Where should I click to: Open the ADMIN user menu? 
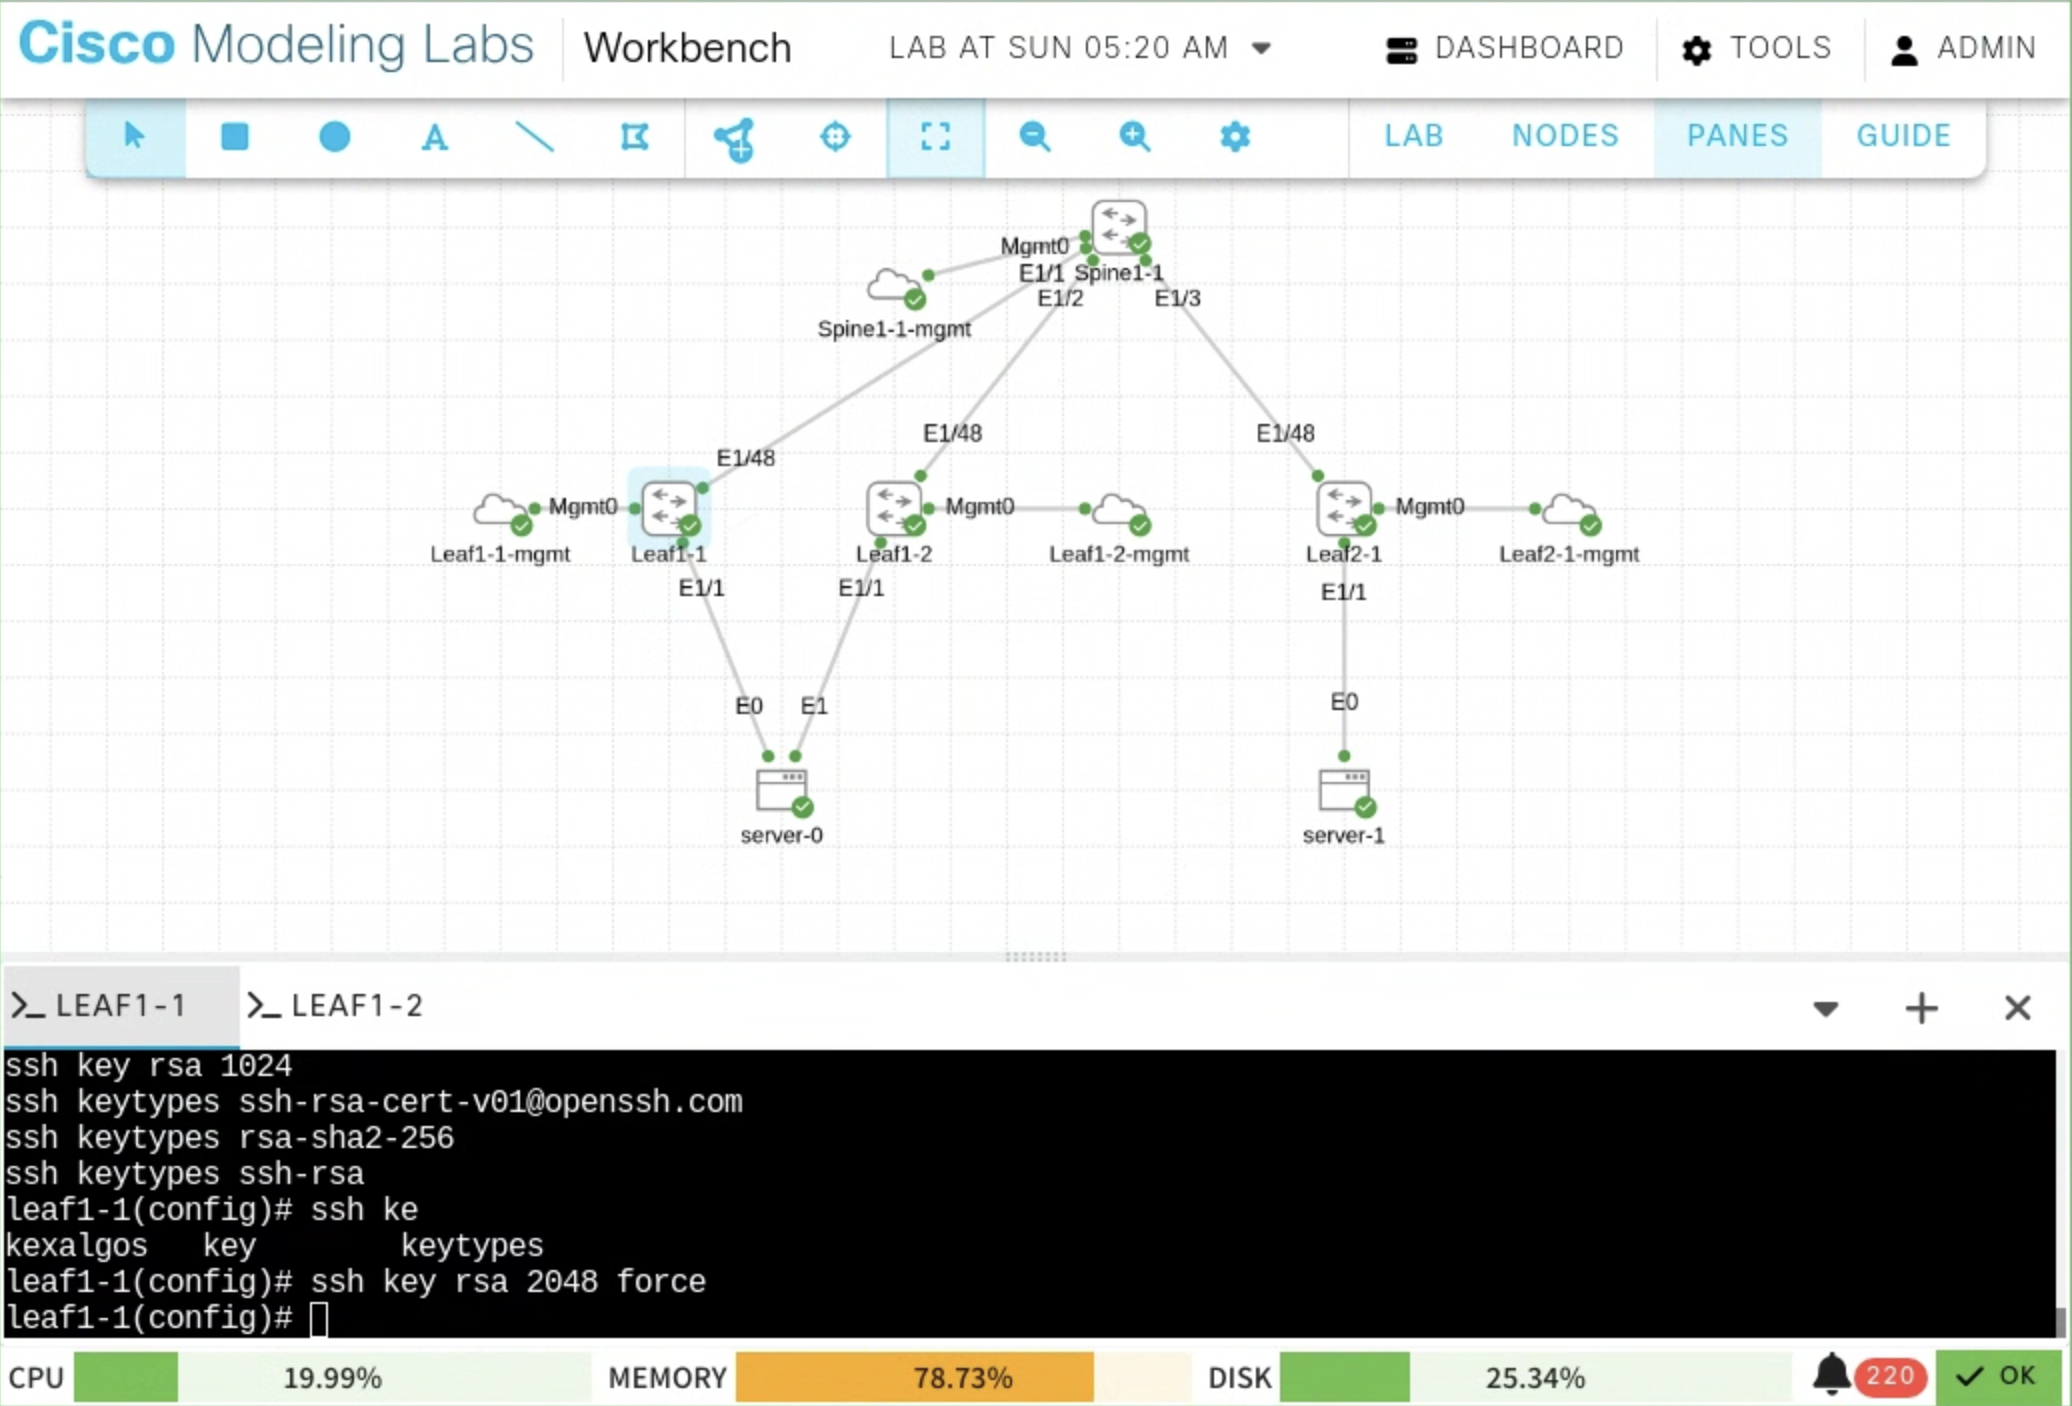pyautogui.click(x=1963, y=48)
